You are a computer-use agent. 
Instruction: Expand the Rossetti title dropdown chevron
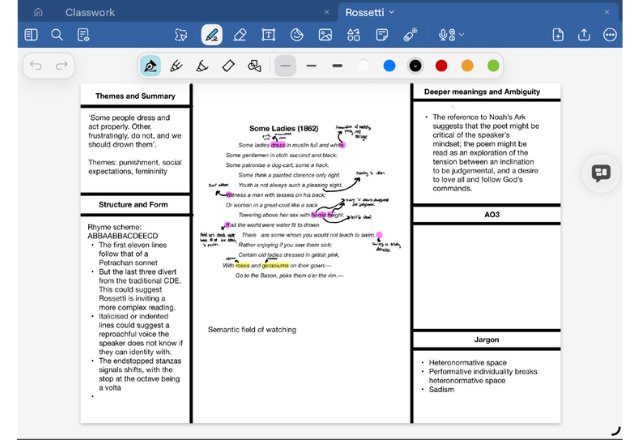pyautogui.click(x=392, y=12)
